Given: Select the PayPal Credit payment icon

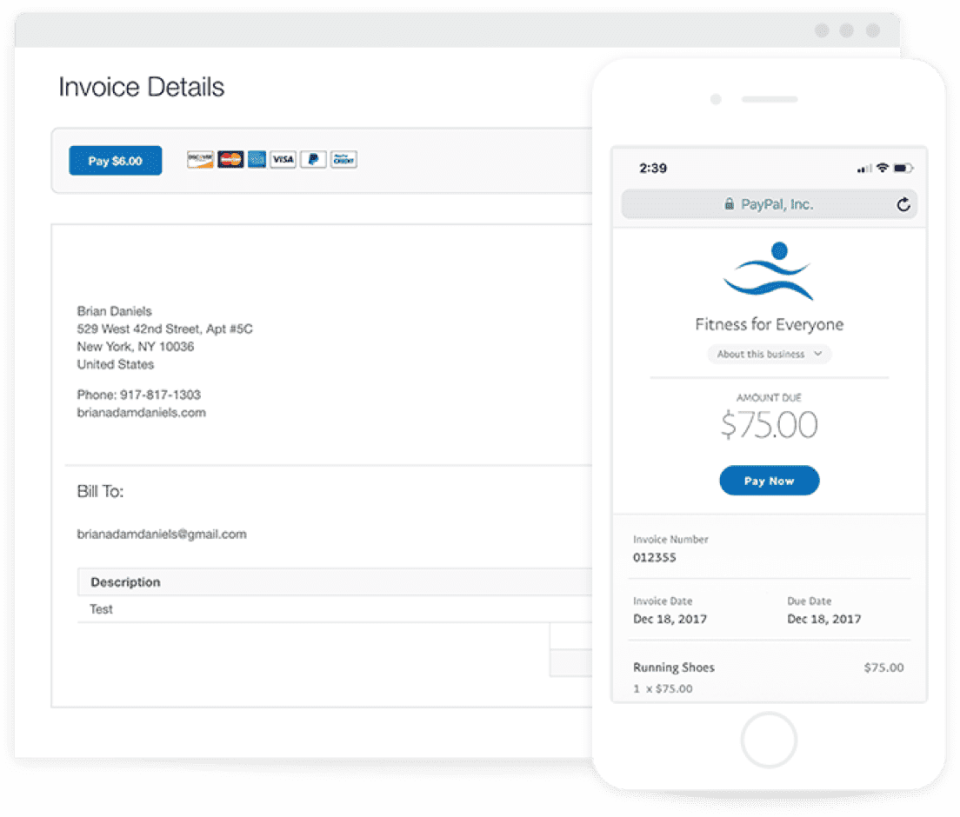Looking at the screenshot, I should pyautogui.click(x=341, y=159).
